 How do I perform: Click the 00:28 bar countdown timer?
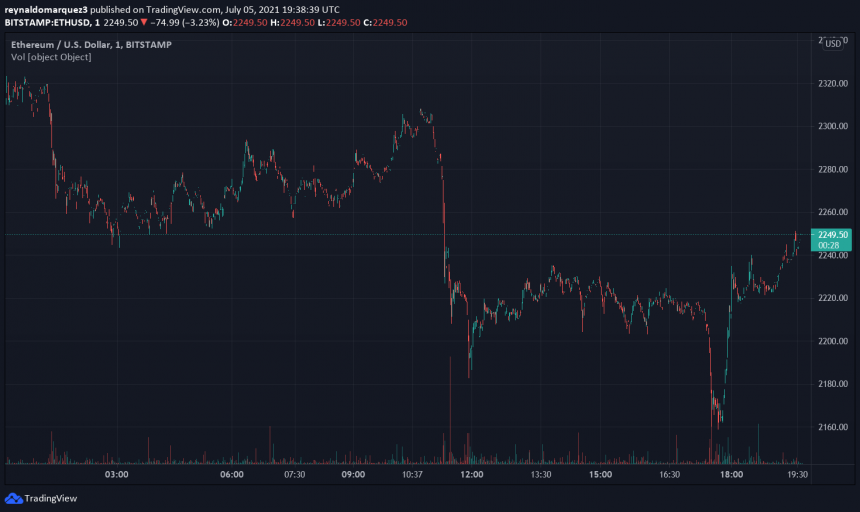828,245
